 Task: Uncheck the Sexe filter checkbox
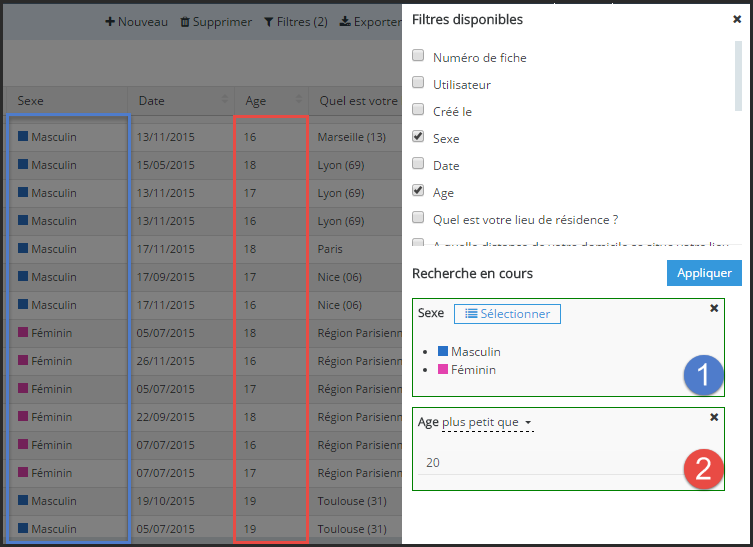click(x=418, y=136)
